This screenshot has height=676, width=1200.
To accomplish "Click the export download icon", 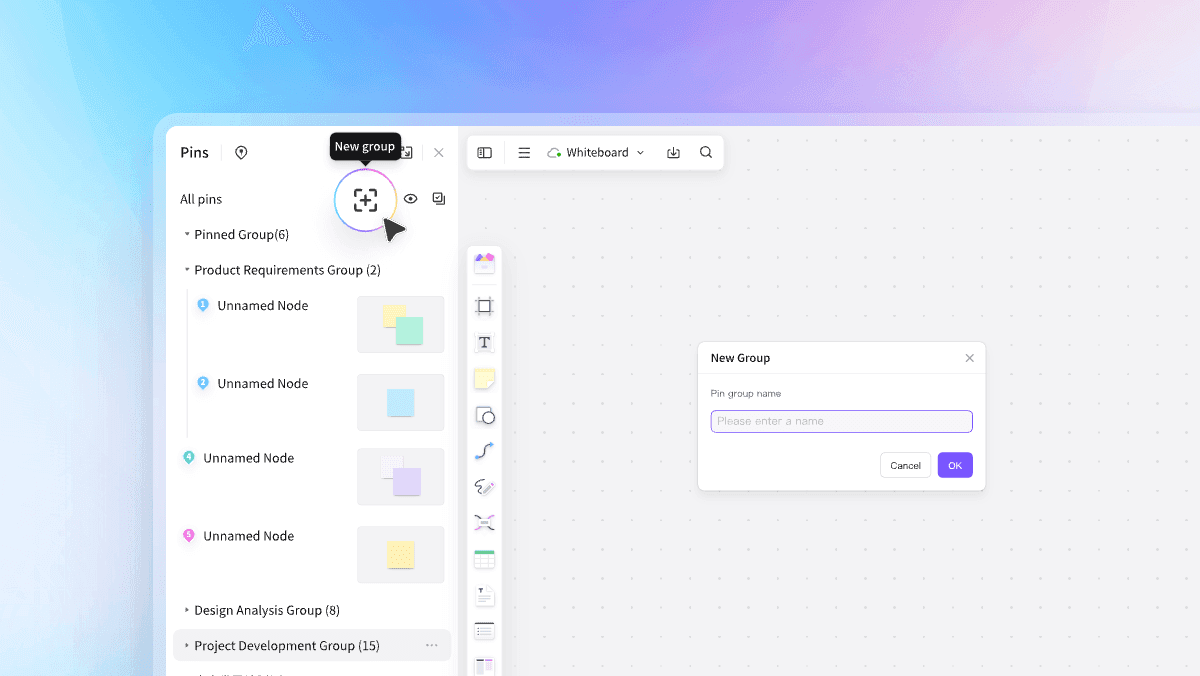I will pos(674,153).
